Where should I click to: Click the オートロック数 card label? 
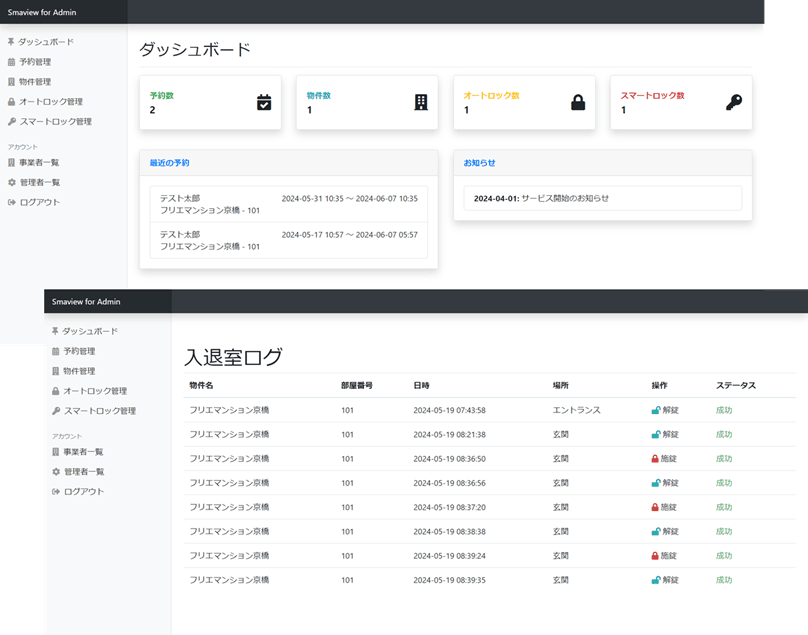(x=491, y=95)
